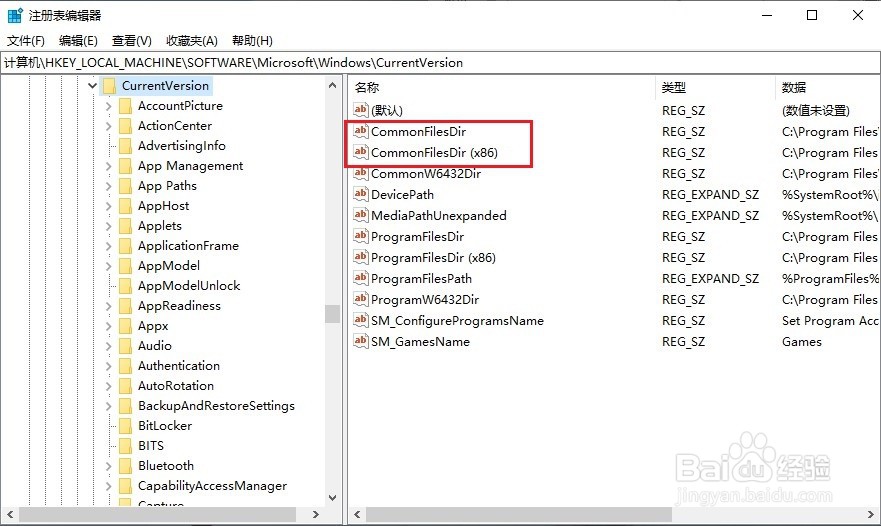Click the string icon of ProgramFilesPath
This screenshot has width=881, height=526.
[360, 278]
